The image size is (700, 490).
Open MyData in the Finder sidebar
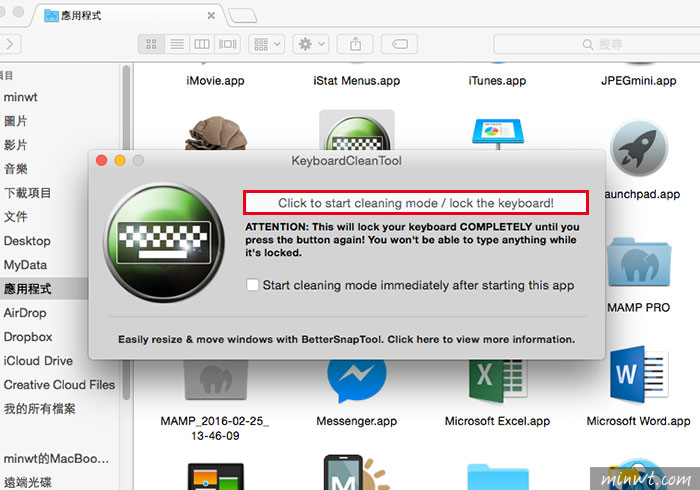(x=25, y=265)
